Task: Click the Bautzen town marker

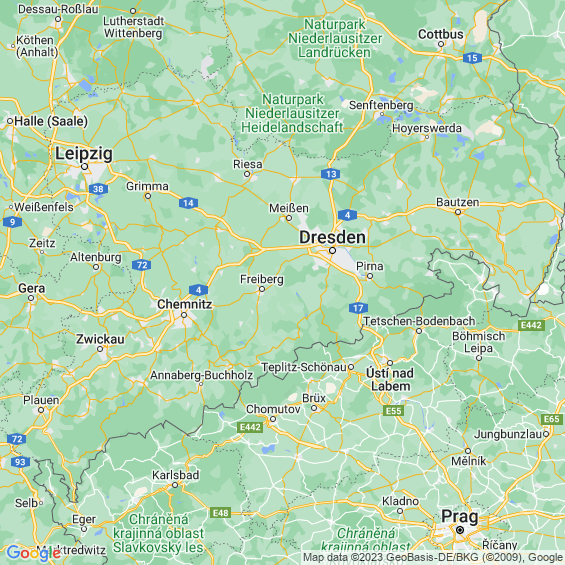Action: [x=458, y=212]
